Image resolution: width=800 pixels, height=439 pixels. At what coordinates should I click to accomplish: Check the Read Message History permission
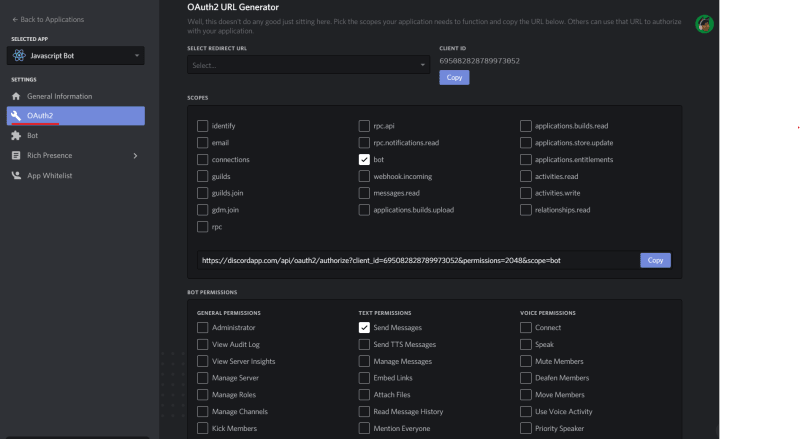click(x=364, y=411)
